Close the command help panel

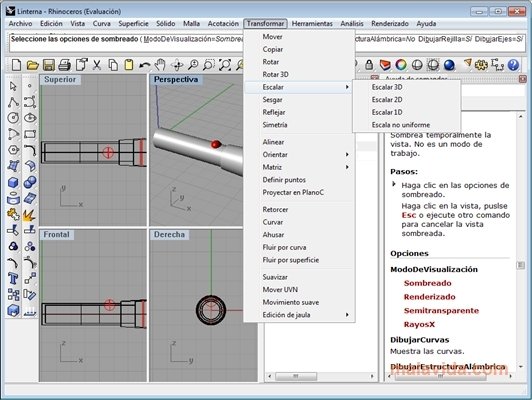click(x=522, y=79)
